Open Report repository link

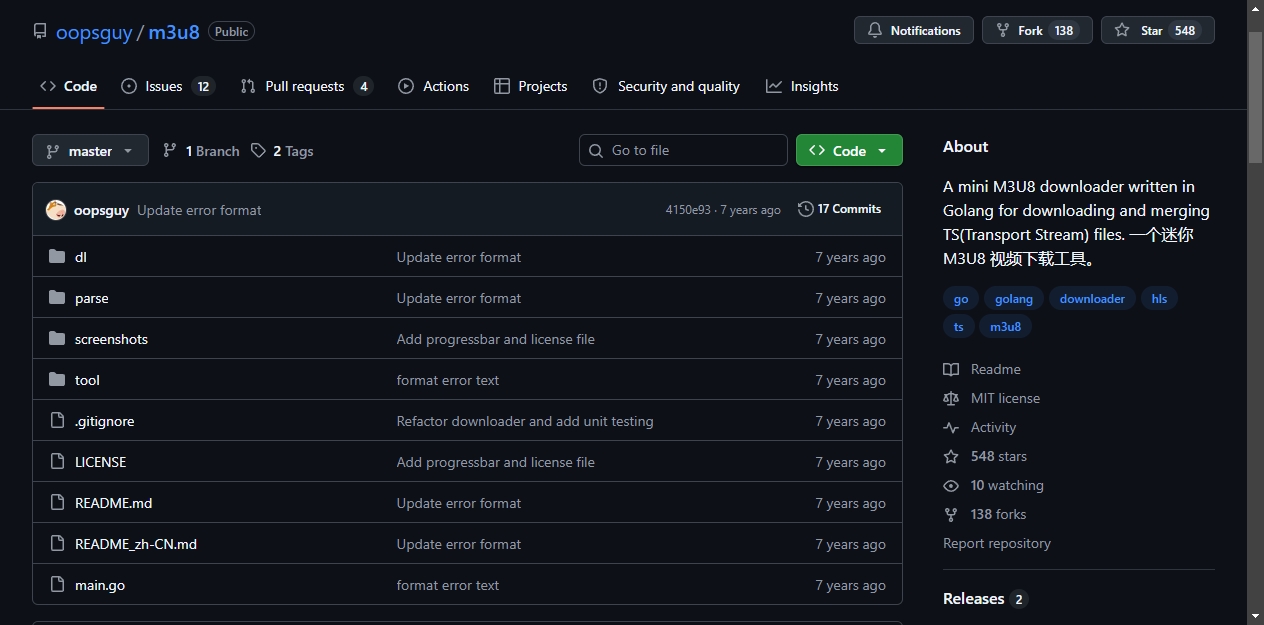pos(997,543)
